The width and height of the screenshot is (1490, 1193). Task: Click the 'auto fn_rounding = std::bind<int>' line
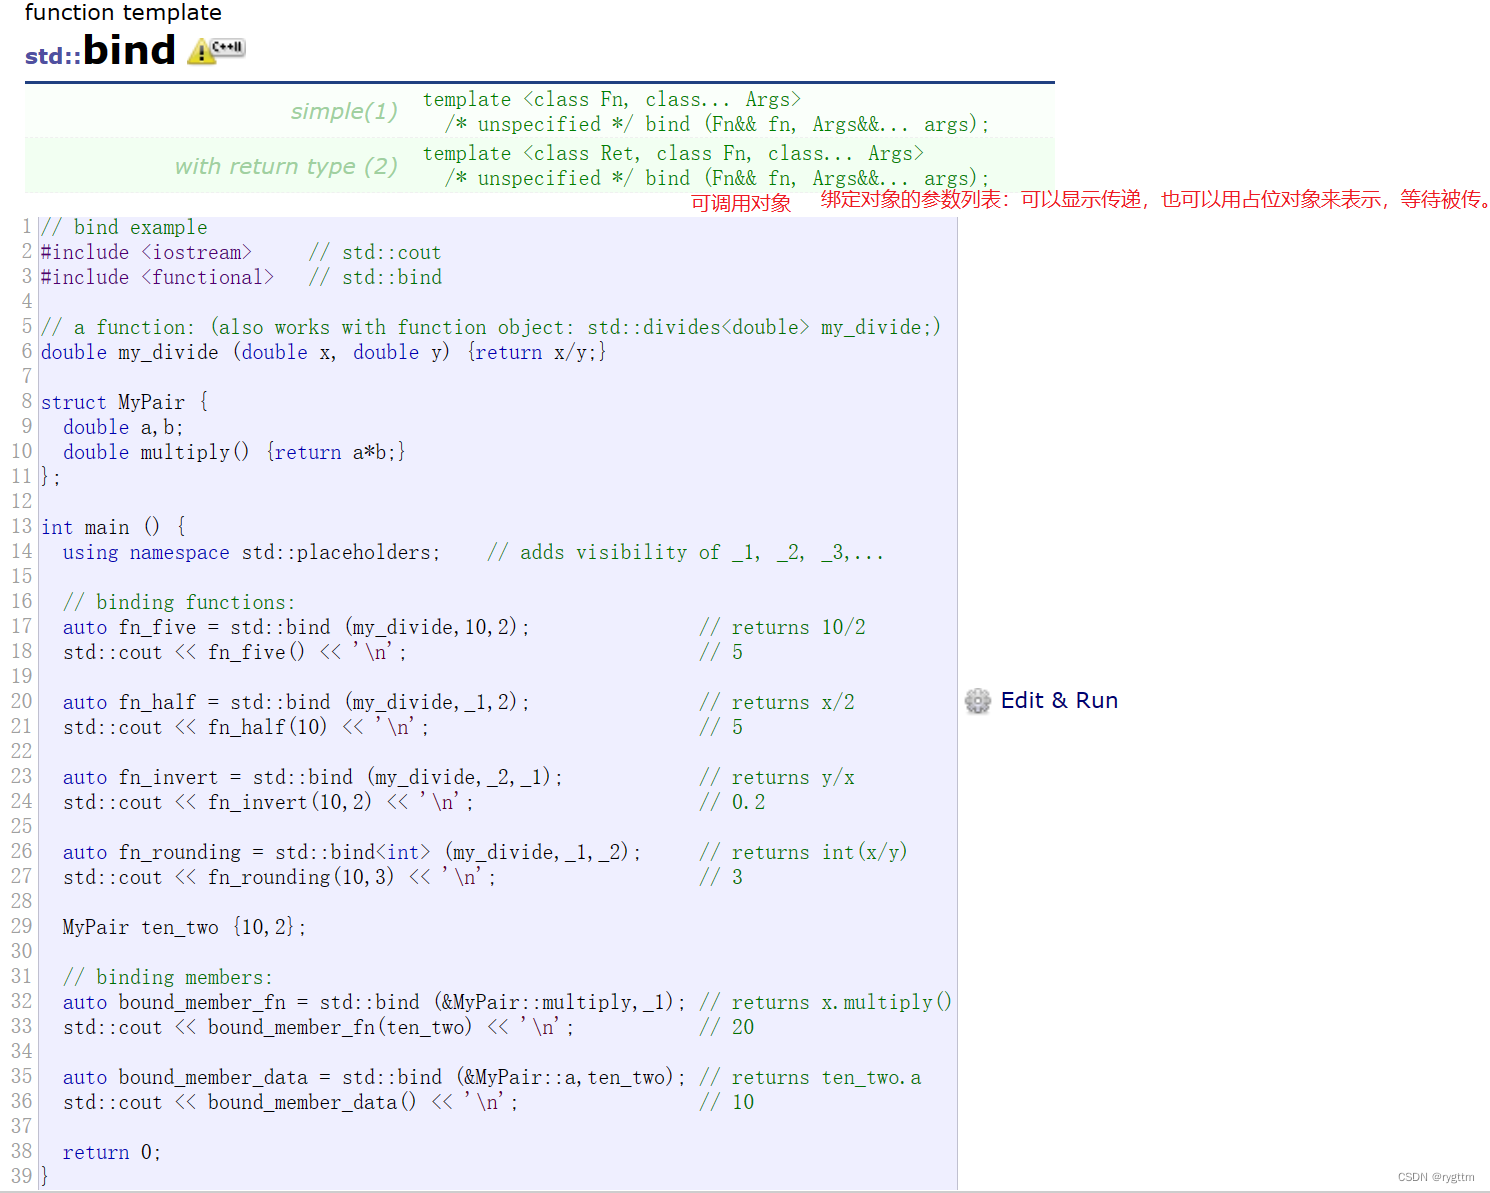tap(352, 852)
